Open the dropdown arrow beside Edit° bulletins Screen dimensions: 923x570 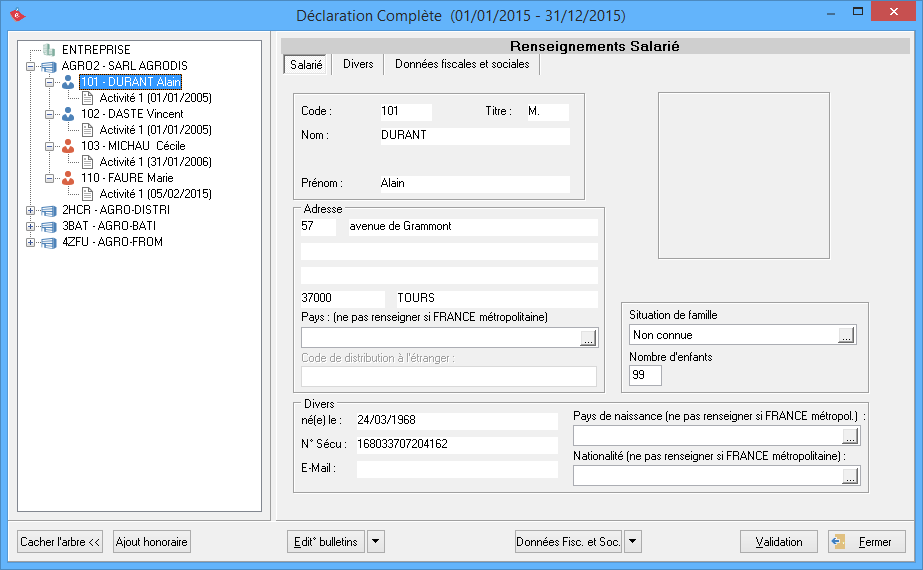point(376,542)
